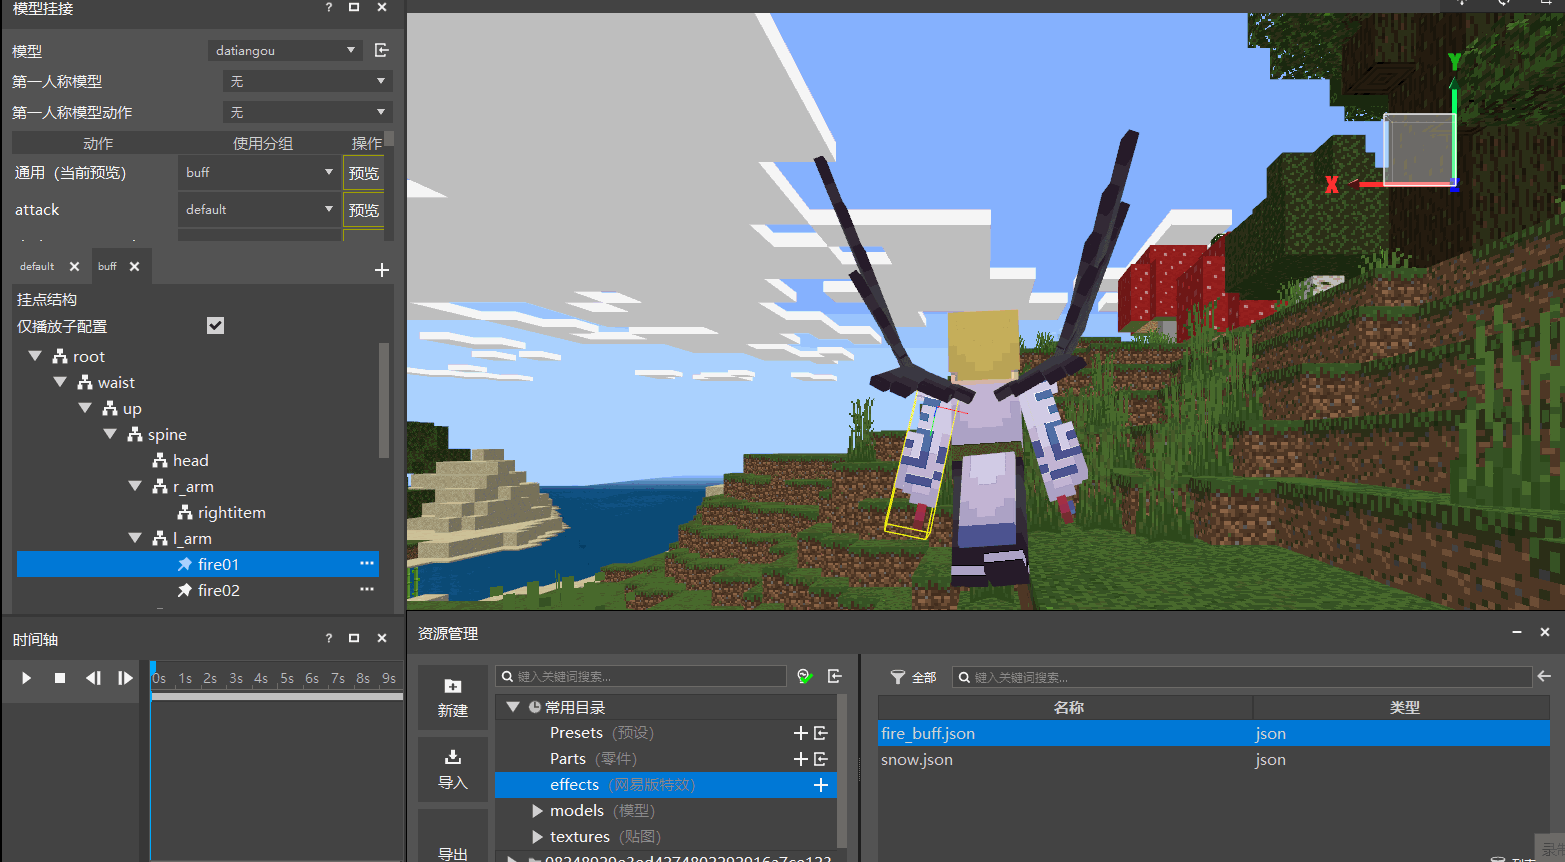The width and height of the screenshot is (1565, 862).
Task: Select the rightitem bone
Action: tap(232, 512)
